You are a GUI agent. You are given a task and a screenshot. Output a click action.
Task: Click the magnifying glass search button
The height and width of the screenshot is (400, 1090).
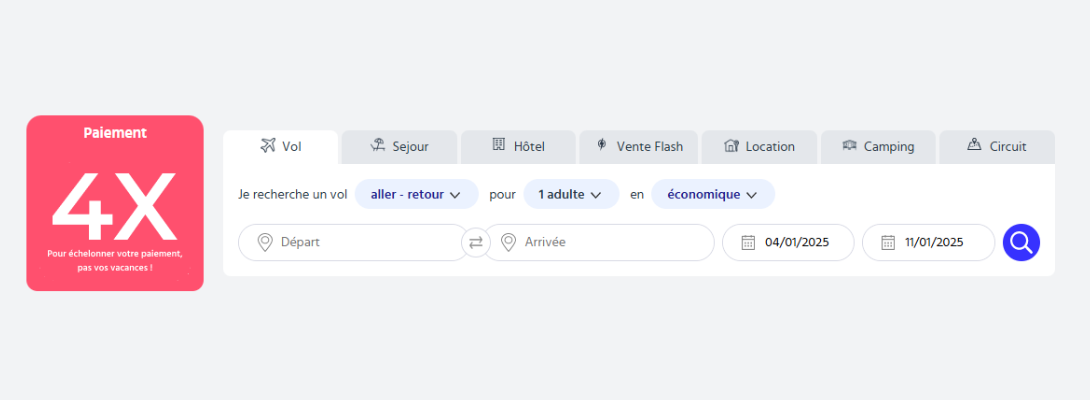click(1021, 242)
